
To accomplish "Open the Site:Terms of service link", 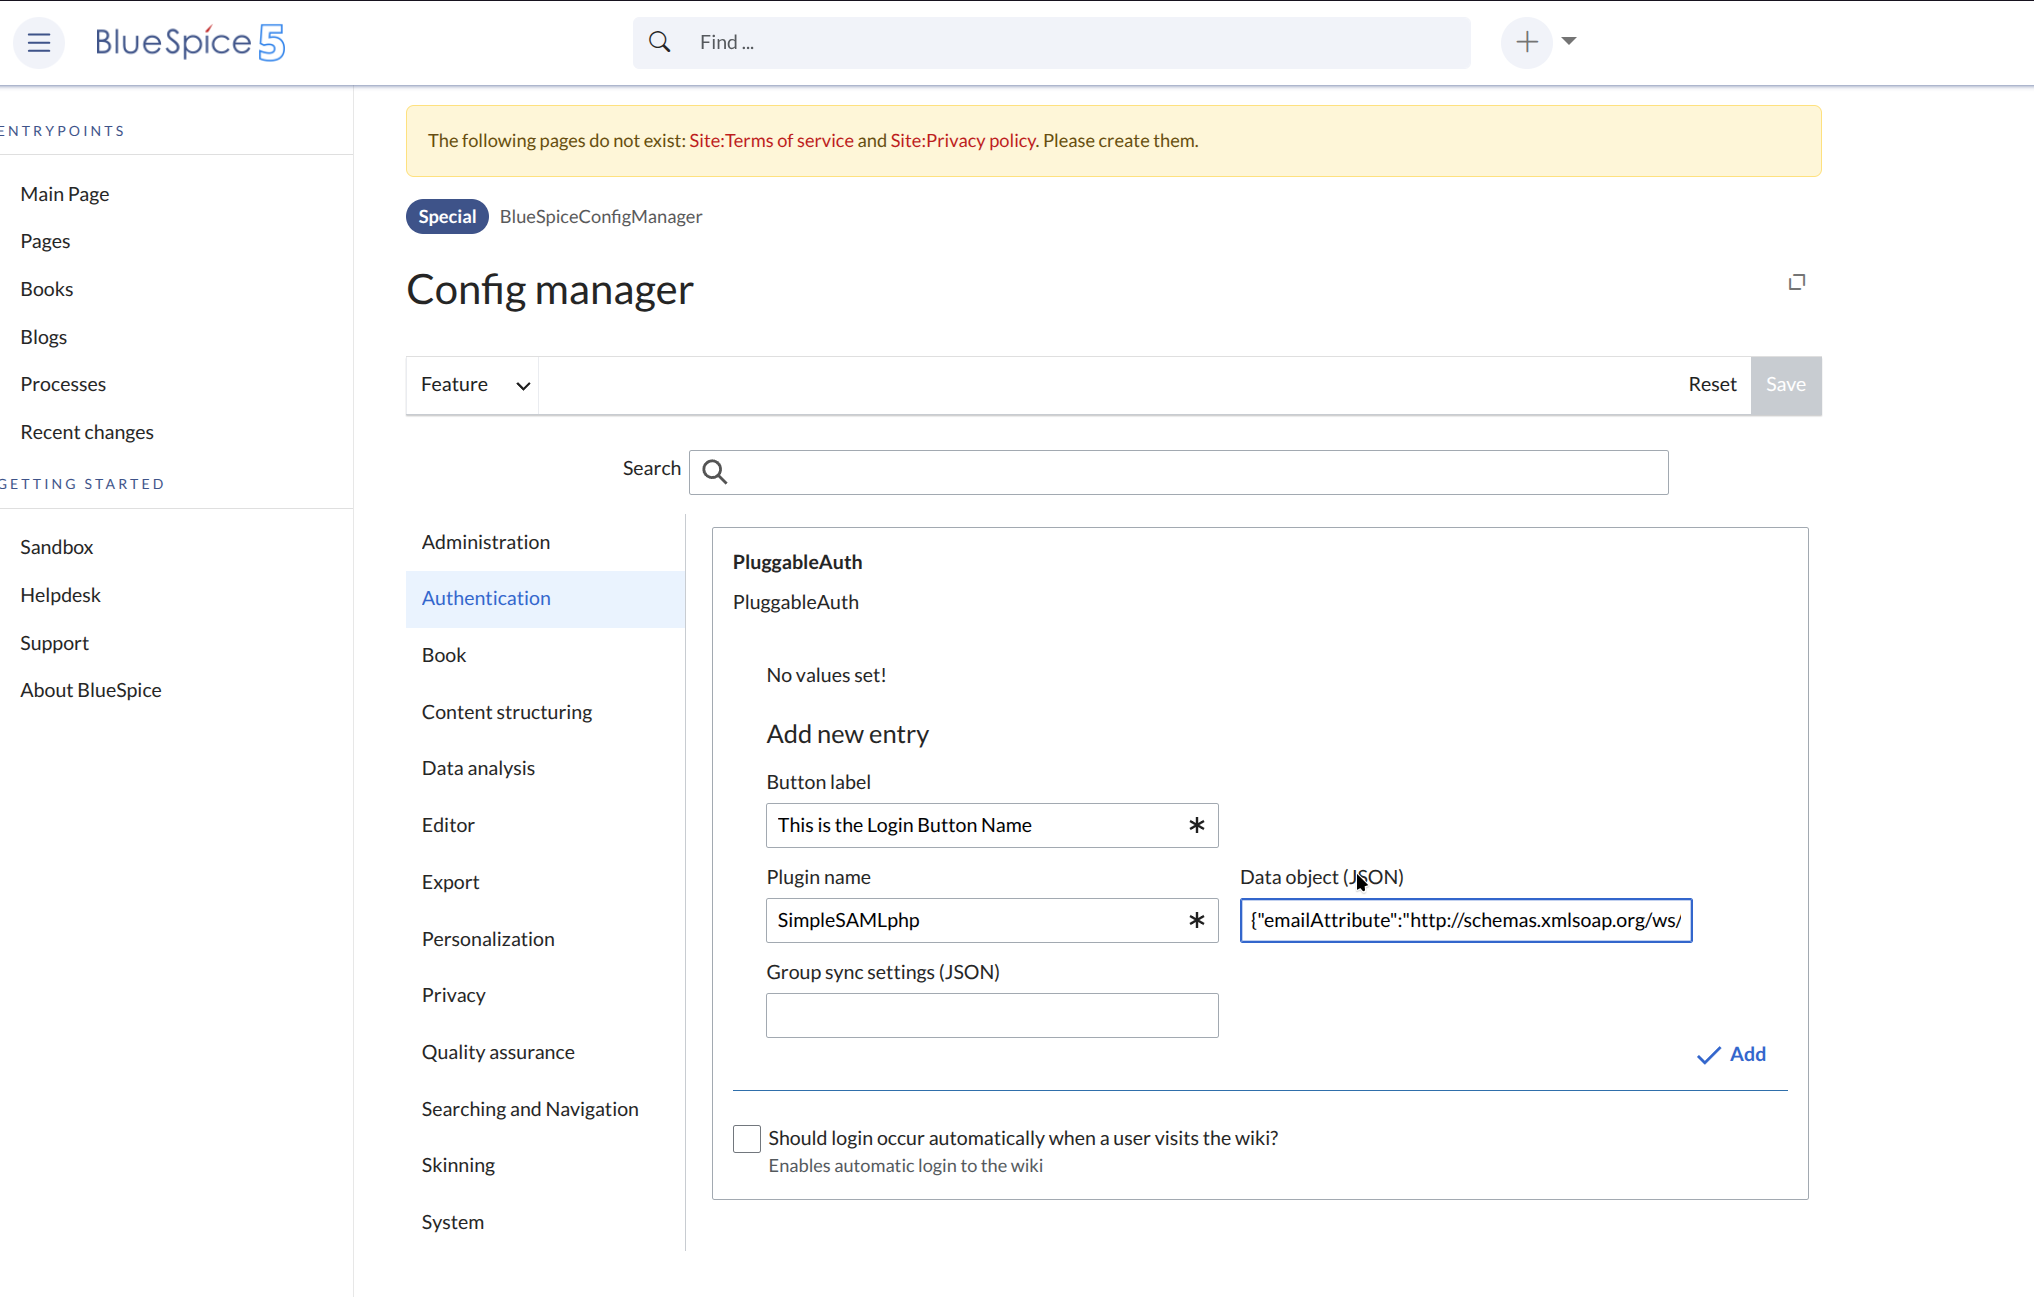I will click(x=771, y=141).
